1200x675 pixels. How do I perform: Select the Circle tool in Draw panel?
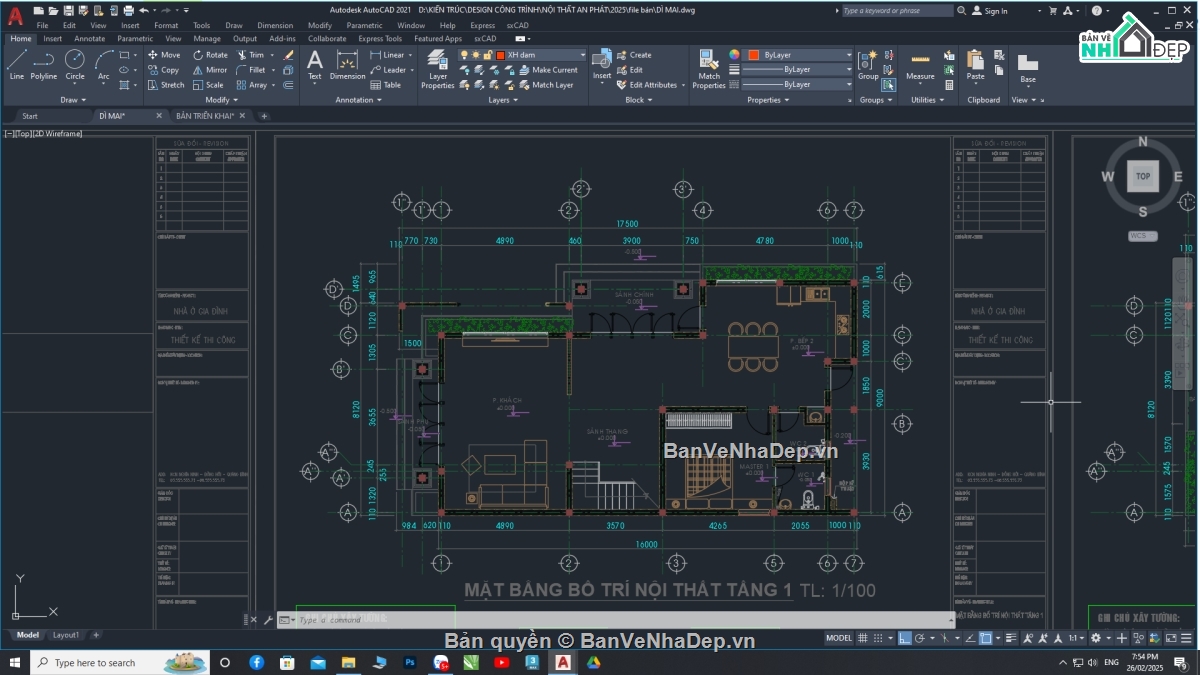click(x=75, y=63)
